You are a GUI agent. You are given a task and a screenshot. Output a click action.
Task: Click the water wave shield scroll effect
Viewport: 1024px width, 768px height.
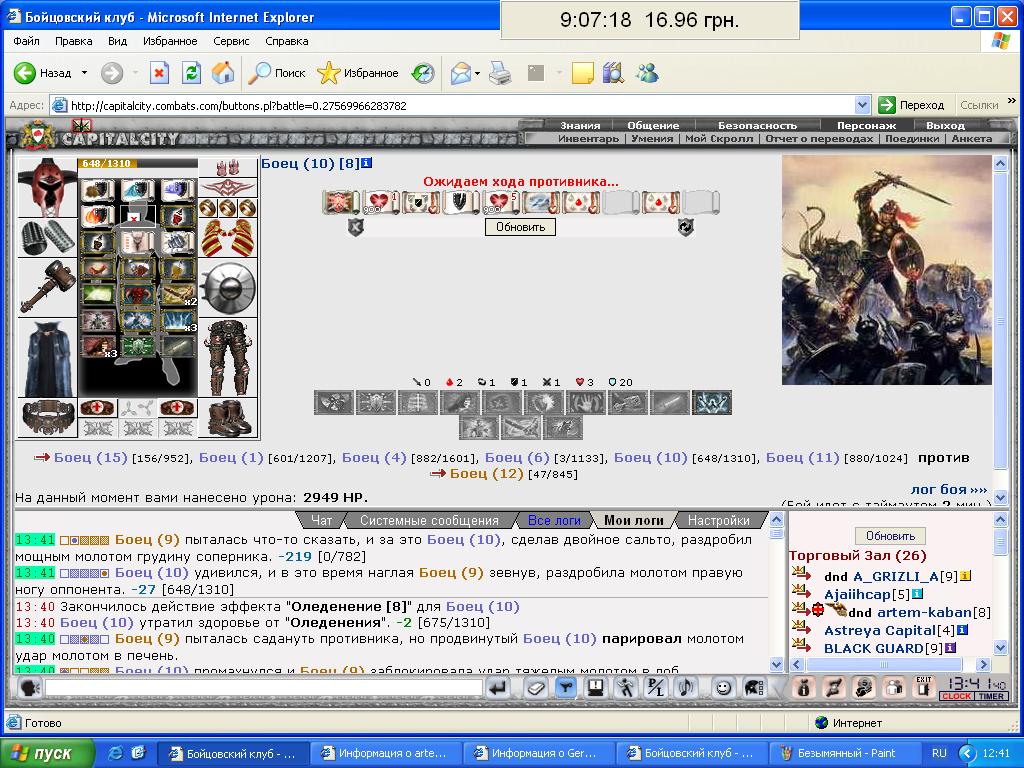[137, 190]
